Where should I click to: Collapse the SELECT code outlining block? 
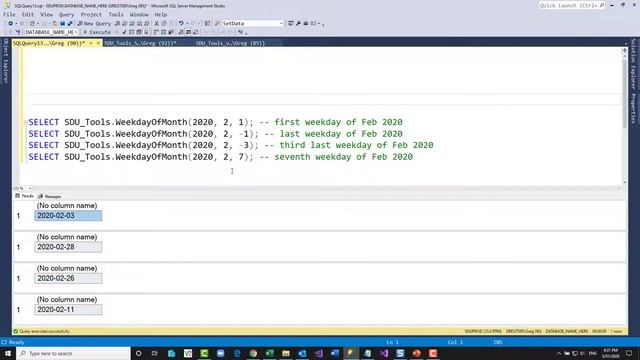pos(25,122)
